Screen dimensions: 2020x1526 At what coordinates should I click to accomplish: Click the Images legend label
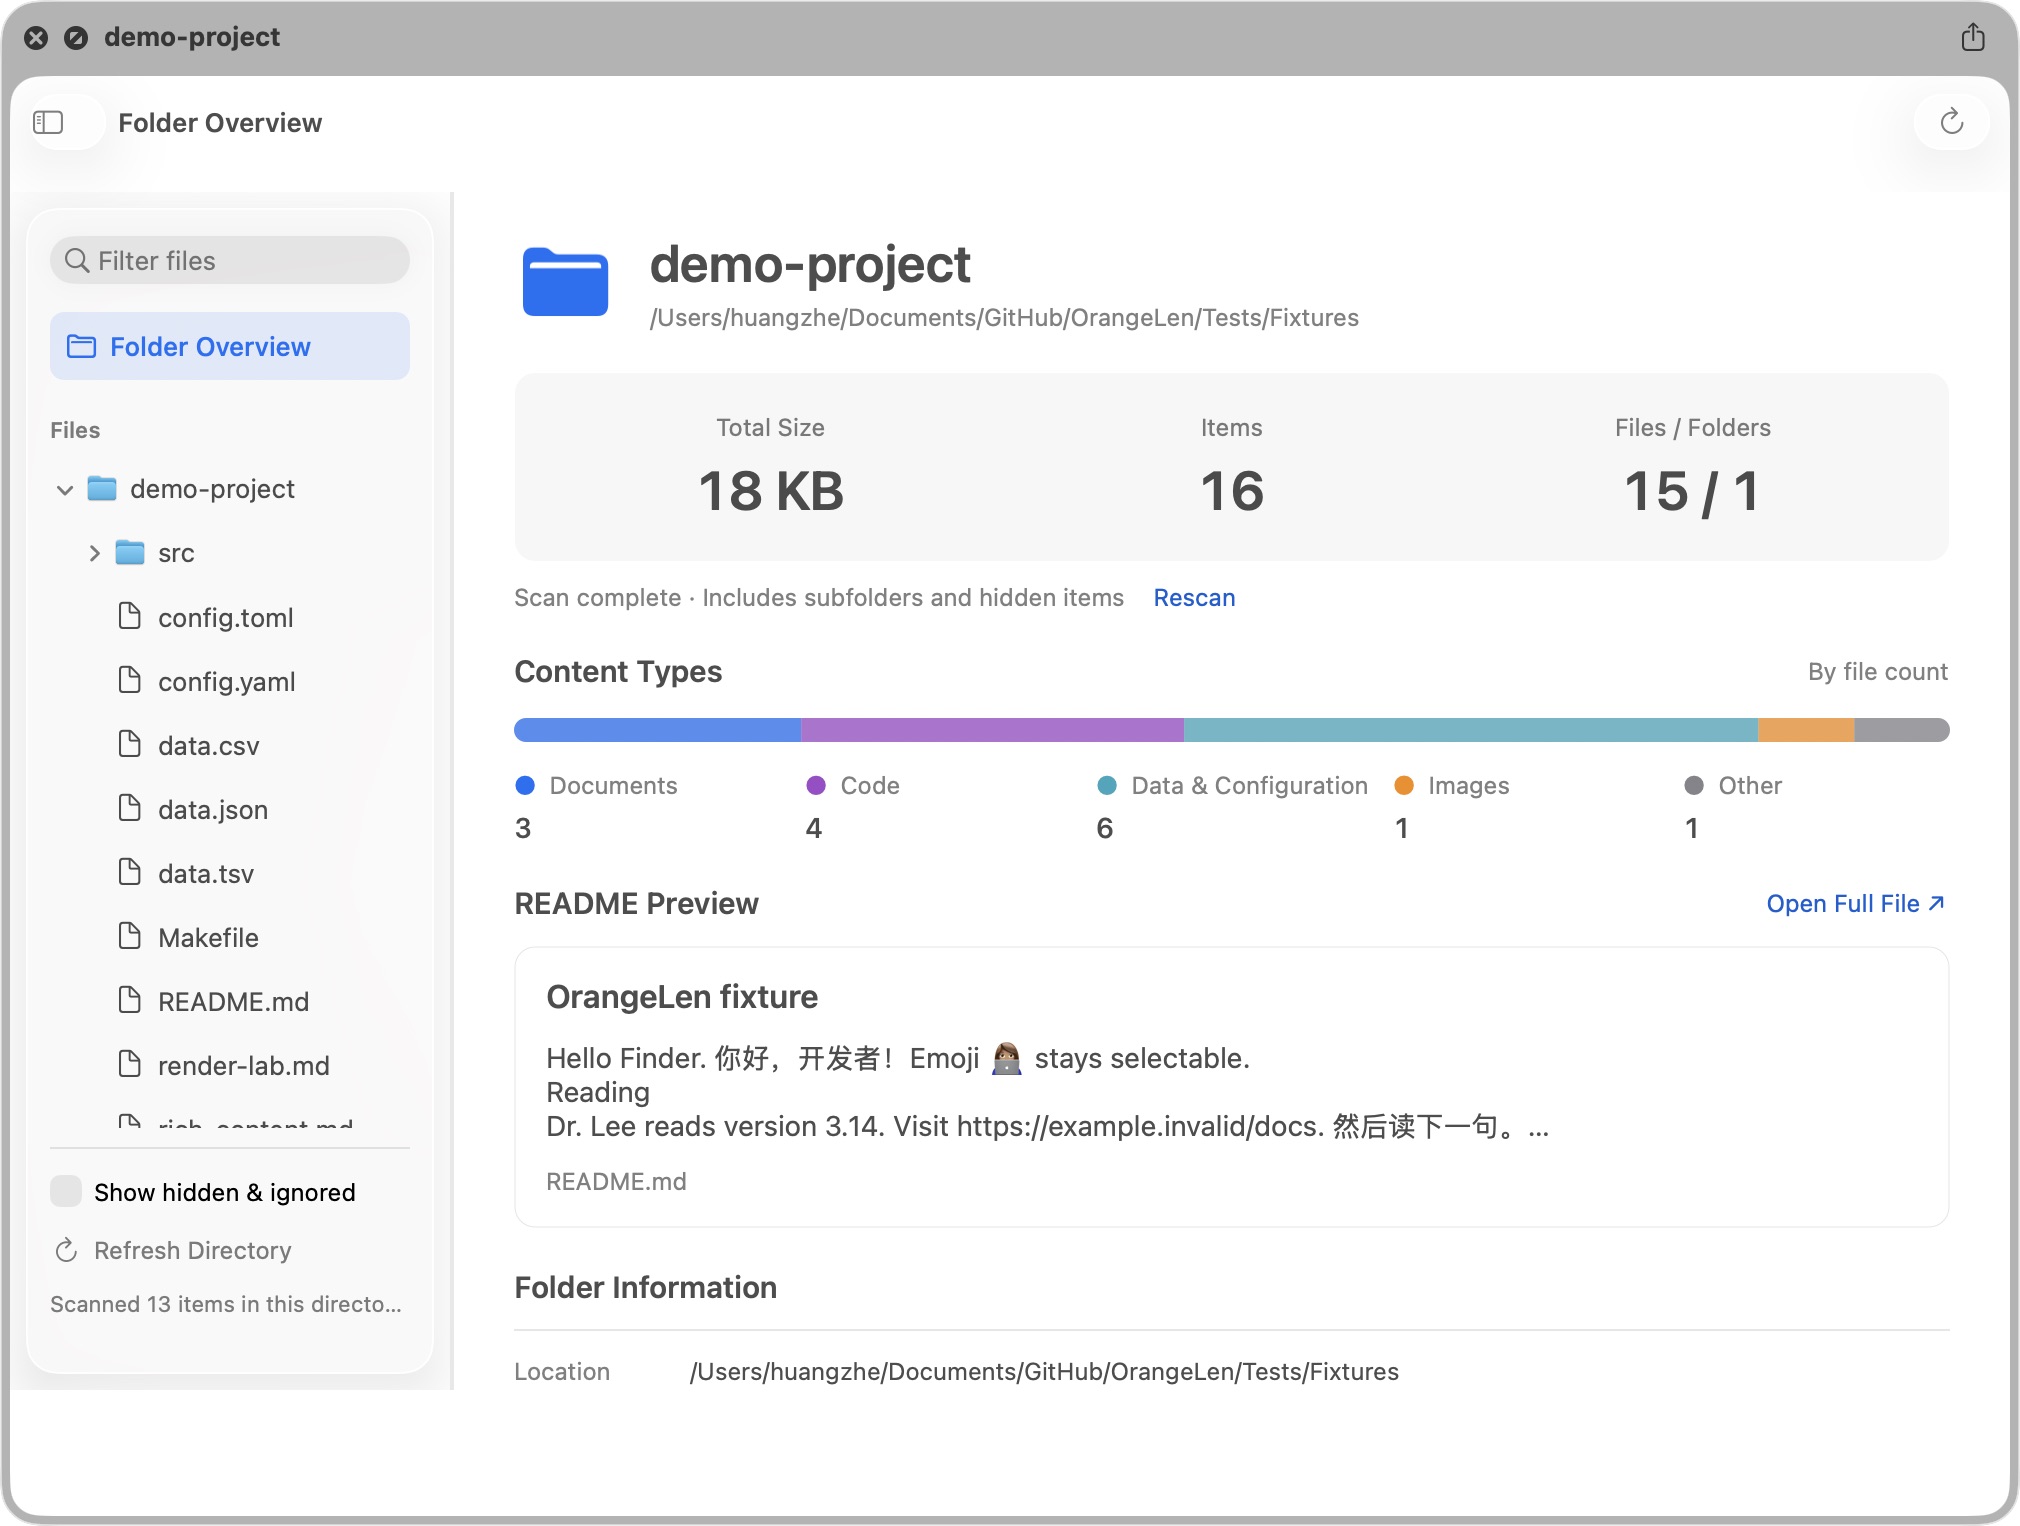point(1468,786)
